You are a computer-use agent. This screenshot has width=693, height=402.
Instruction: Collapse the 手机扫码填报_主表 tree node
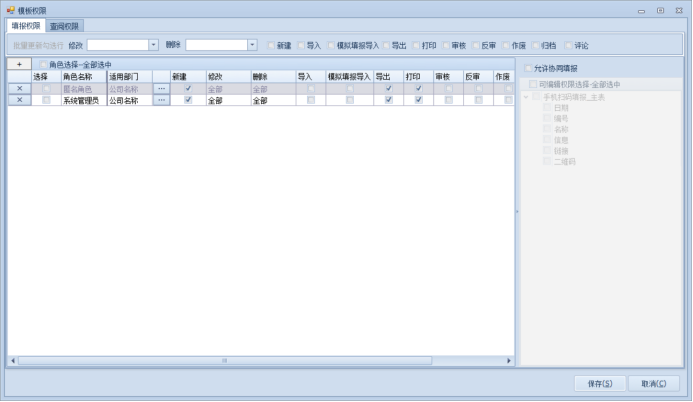coord(525,97)
